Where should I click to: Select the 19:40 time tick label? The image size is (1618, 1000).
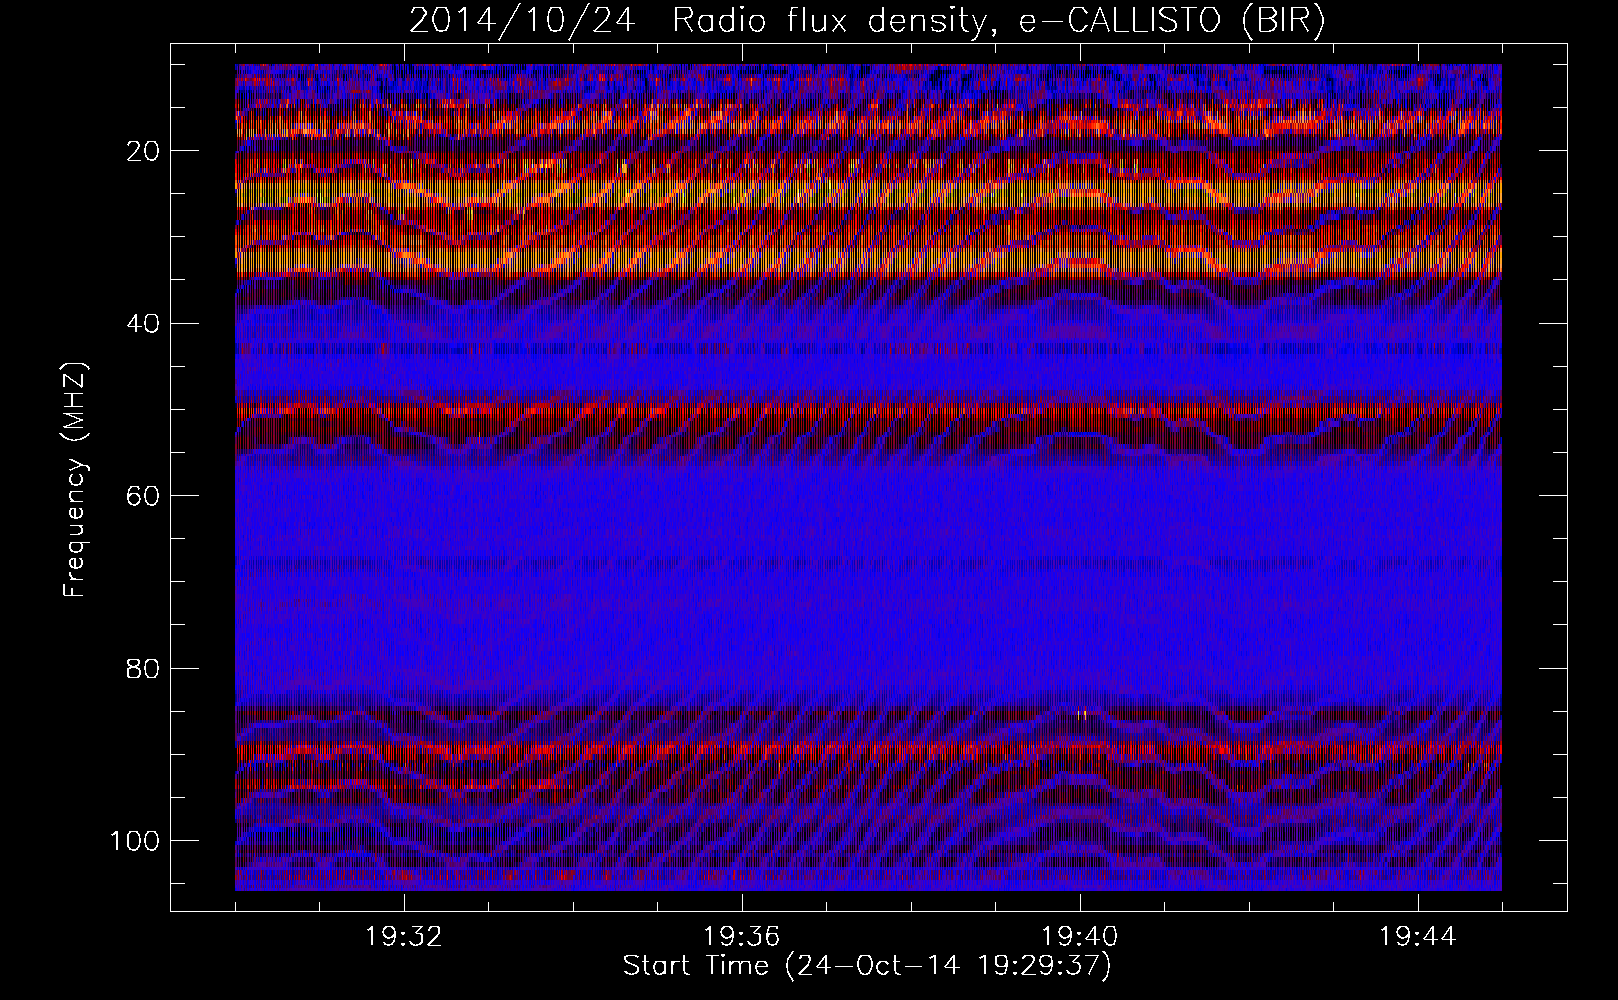coord(1080,936)
